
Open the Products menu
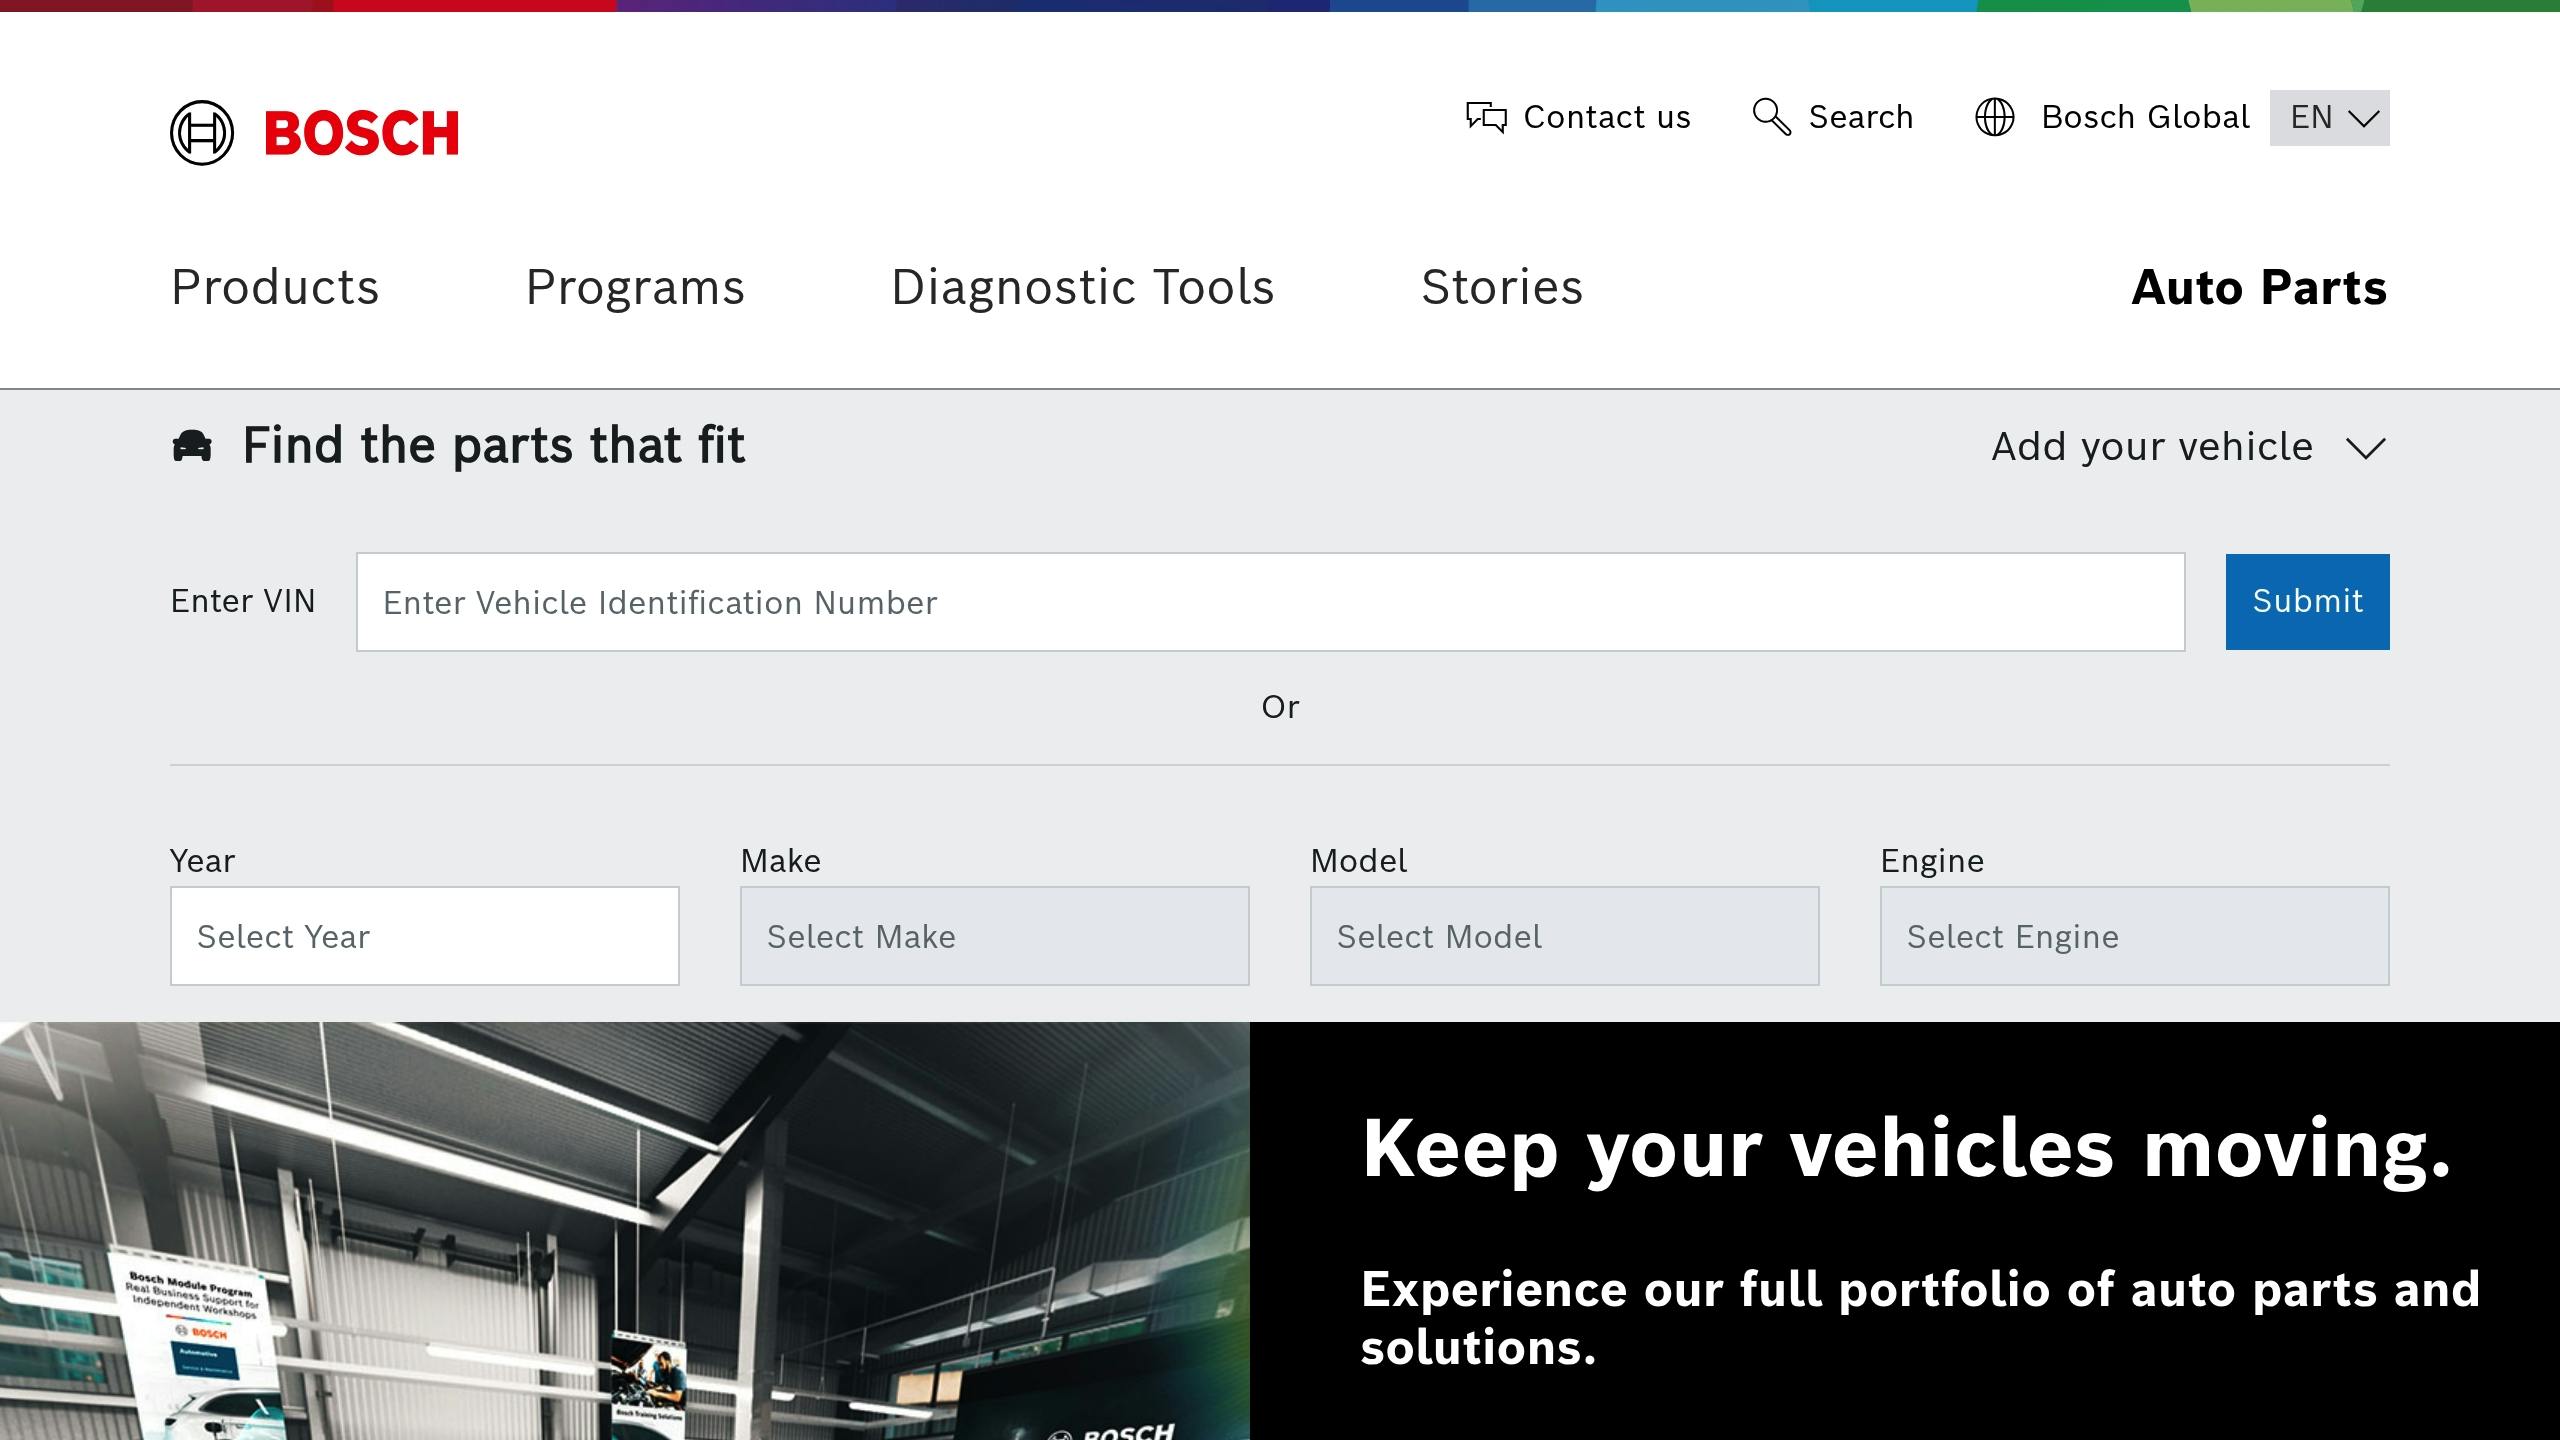275,287
